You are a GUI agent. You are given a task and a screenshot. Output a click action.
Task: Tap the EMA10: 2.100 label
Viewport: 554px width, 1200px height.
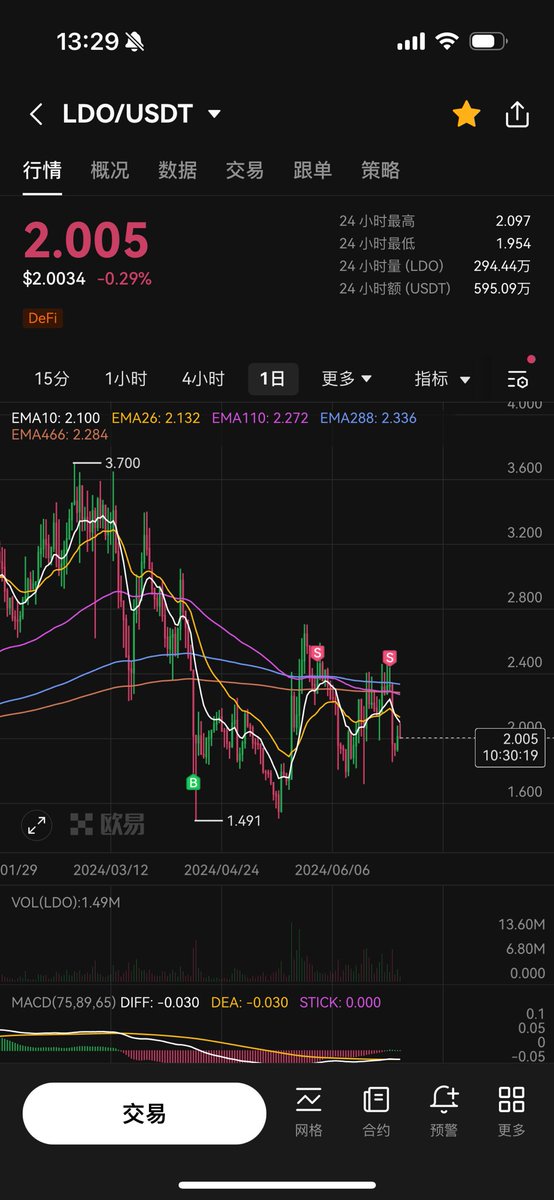[x=56, y=418]
